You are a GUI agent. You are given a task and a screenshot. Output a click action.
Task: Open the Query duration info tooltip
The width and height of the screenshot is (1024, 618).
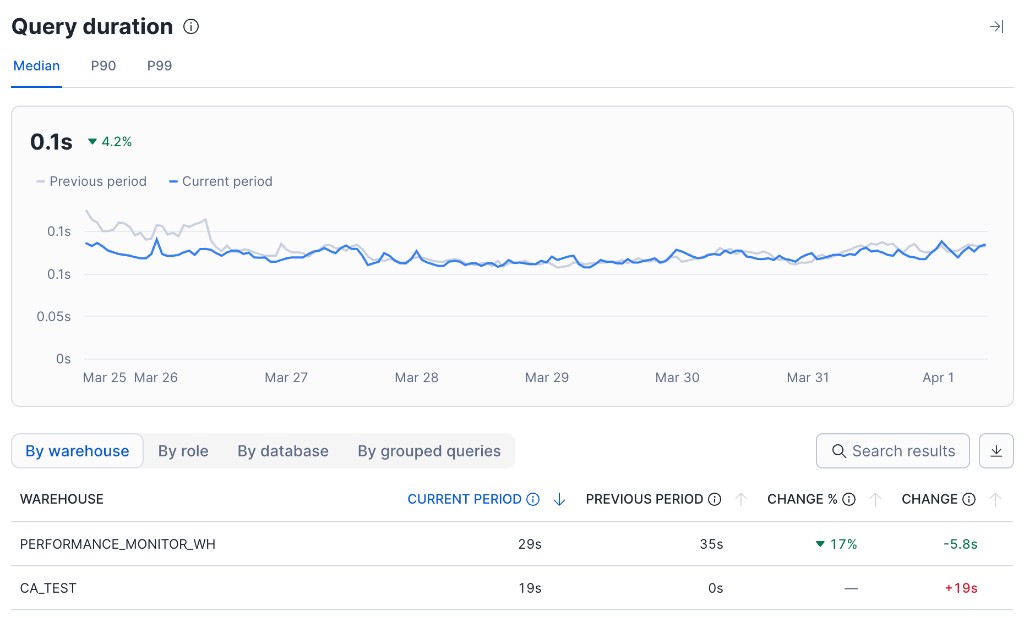pos(190,27)
